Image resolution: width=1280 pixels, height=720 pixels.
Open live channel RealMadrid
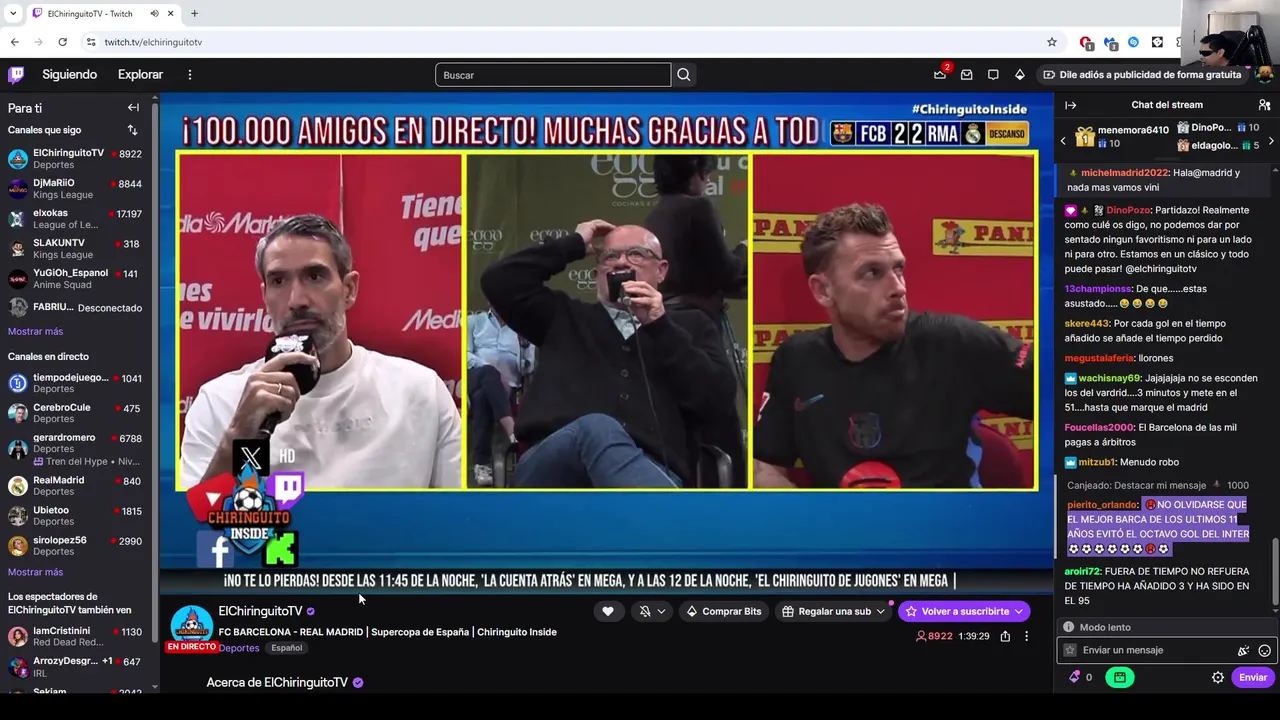tap(75, 486)
